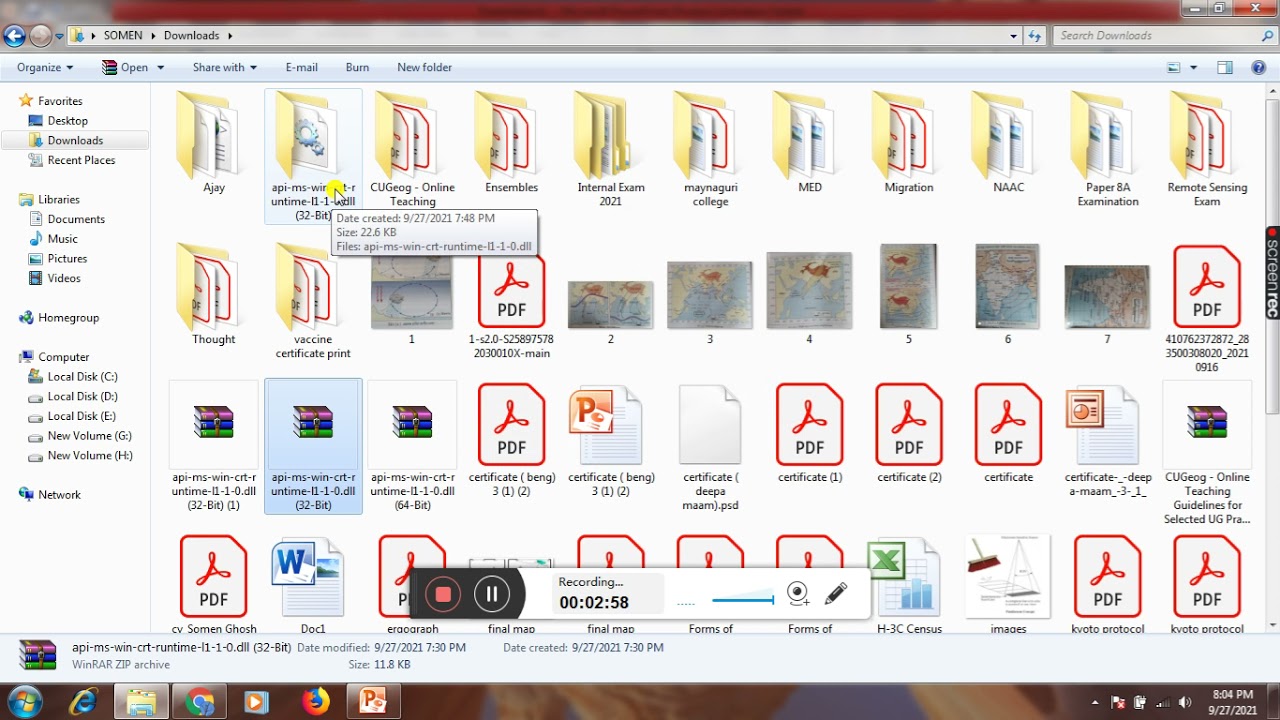Select the certificate-_-deepa-maam PowerPoint file

tap(1107, 439)
